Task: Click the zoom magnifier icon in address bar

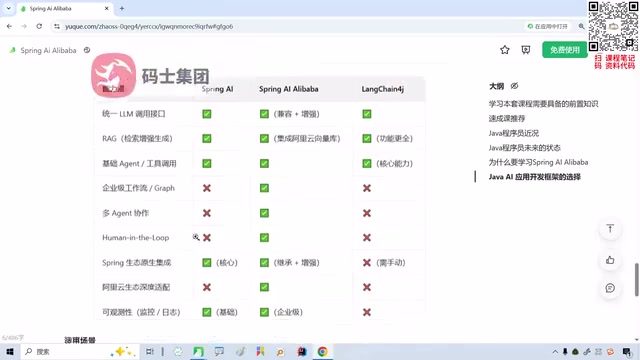Action: click(x=581, y=27)
